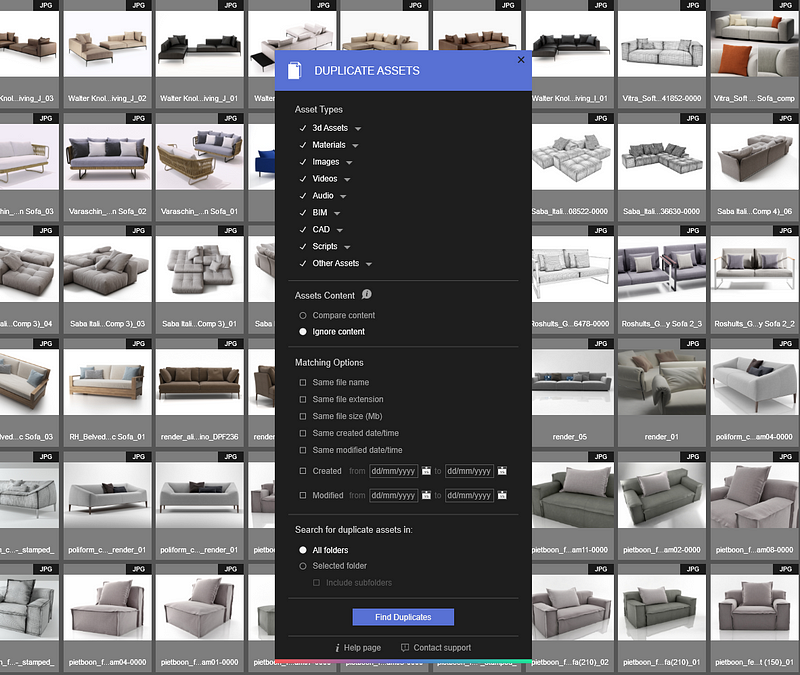Expand the Videos dropdown arrow
The height and width of the screenshot is (675, 800).
347,179
